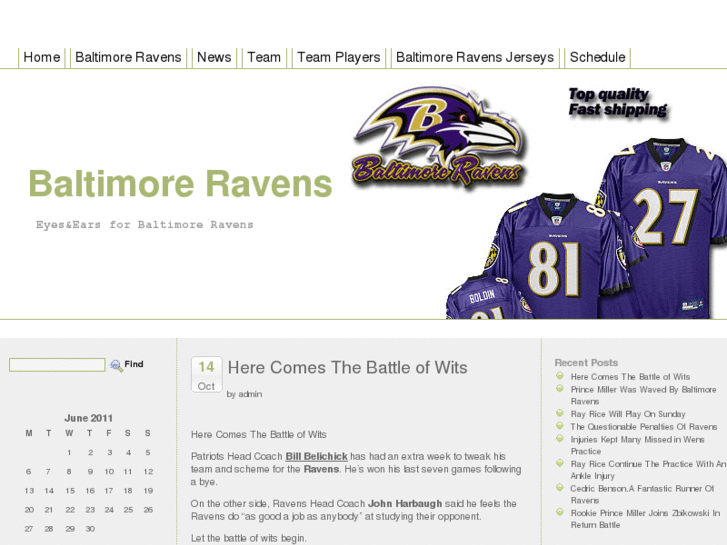Click bullet icon beside Here Comes The Battle

pyautogui.click(x=560, y=376)
